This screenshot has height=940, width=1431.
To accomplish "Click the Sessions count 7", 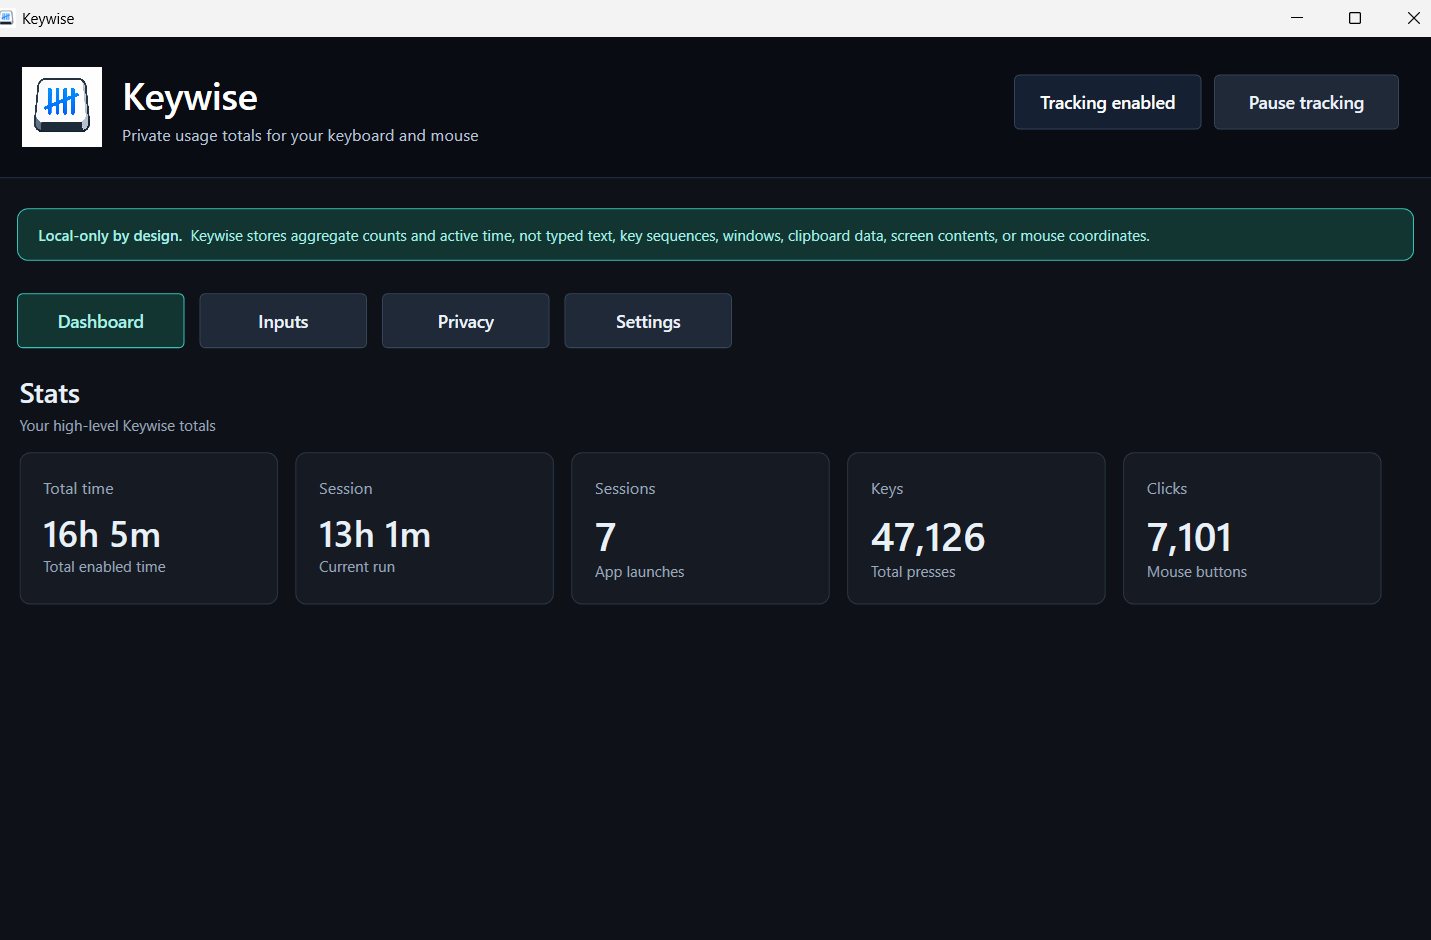I will point(606,538).
